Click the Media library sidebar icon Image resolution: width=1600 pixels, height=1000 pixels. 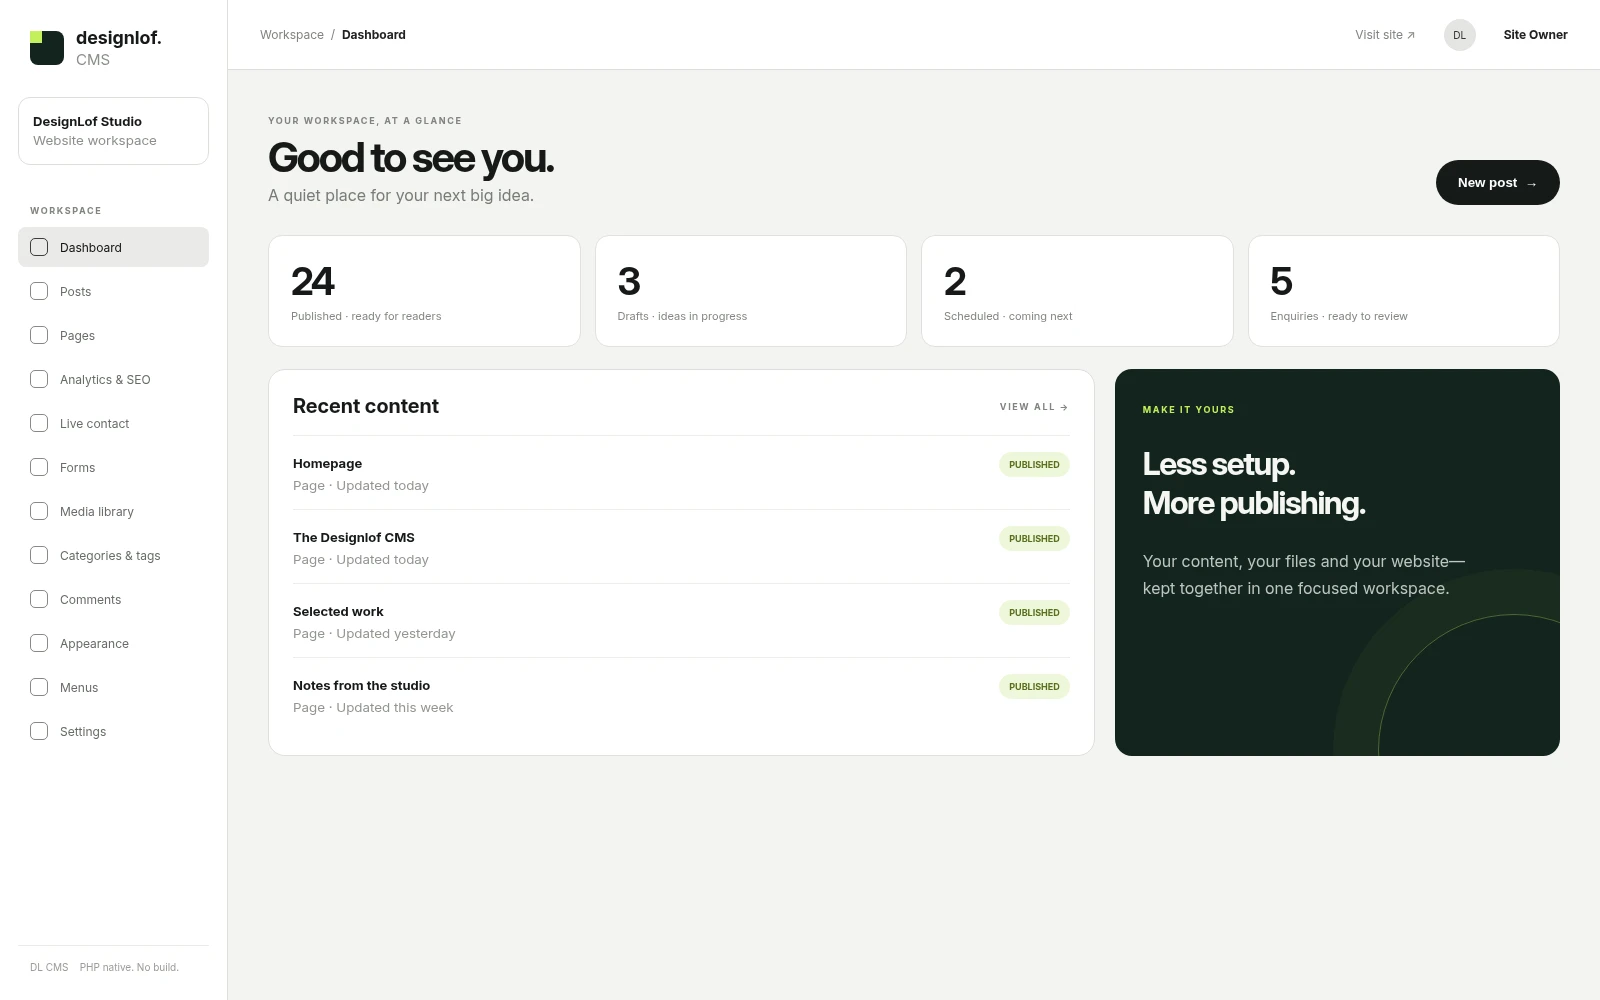(x=39, y=511)
